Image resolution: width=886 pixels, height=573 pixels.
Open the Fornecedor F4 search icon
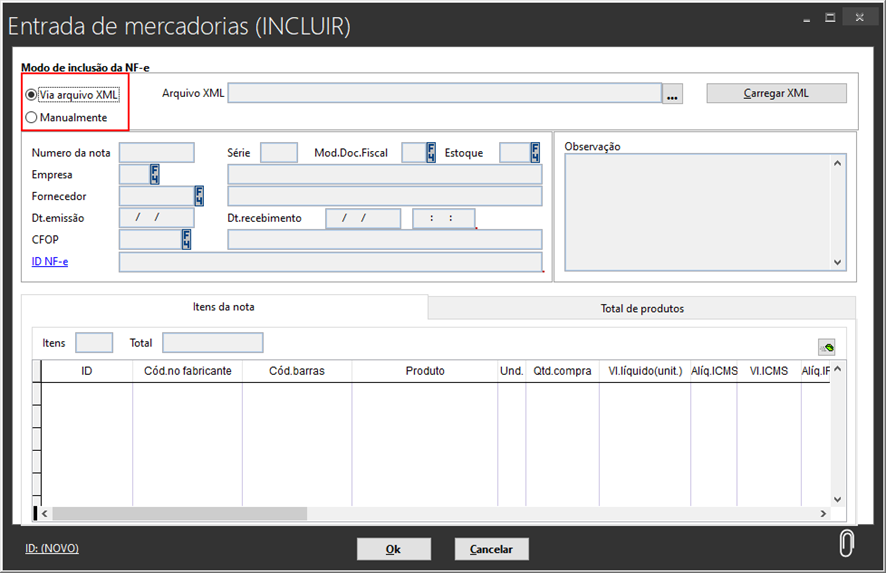pos(199,196)
